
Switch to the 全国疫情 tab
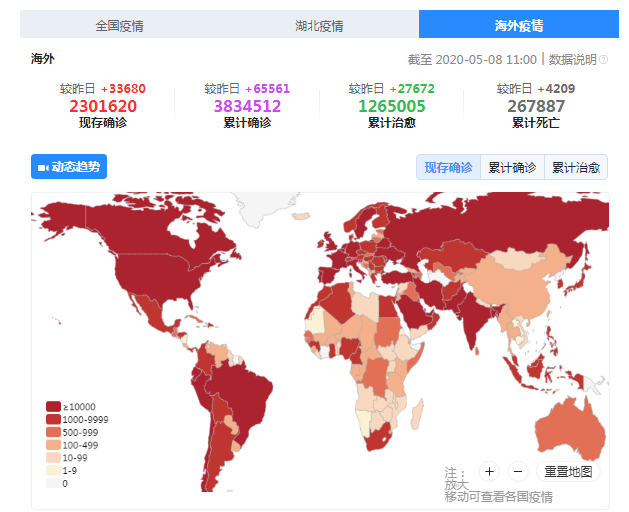(120, 25)
